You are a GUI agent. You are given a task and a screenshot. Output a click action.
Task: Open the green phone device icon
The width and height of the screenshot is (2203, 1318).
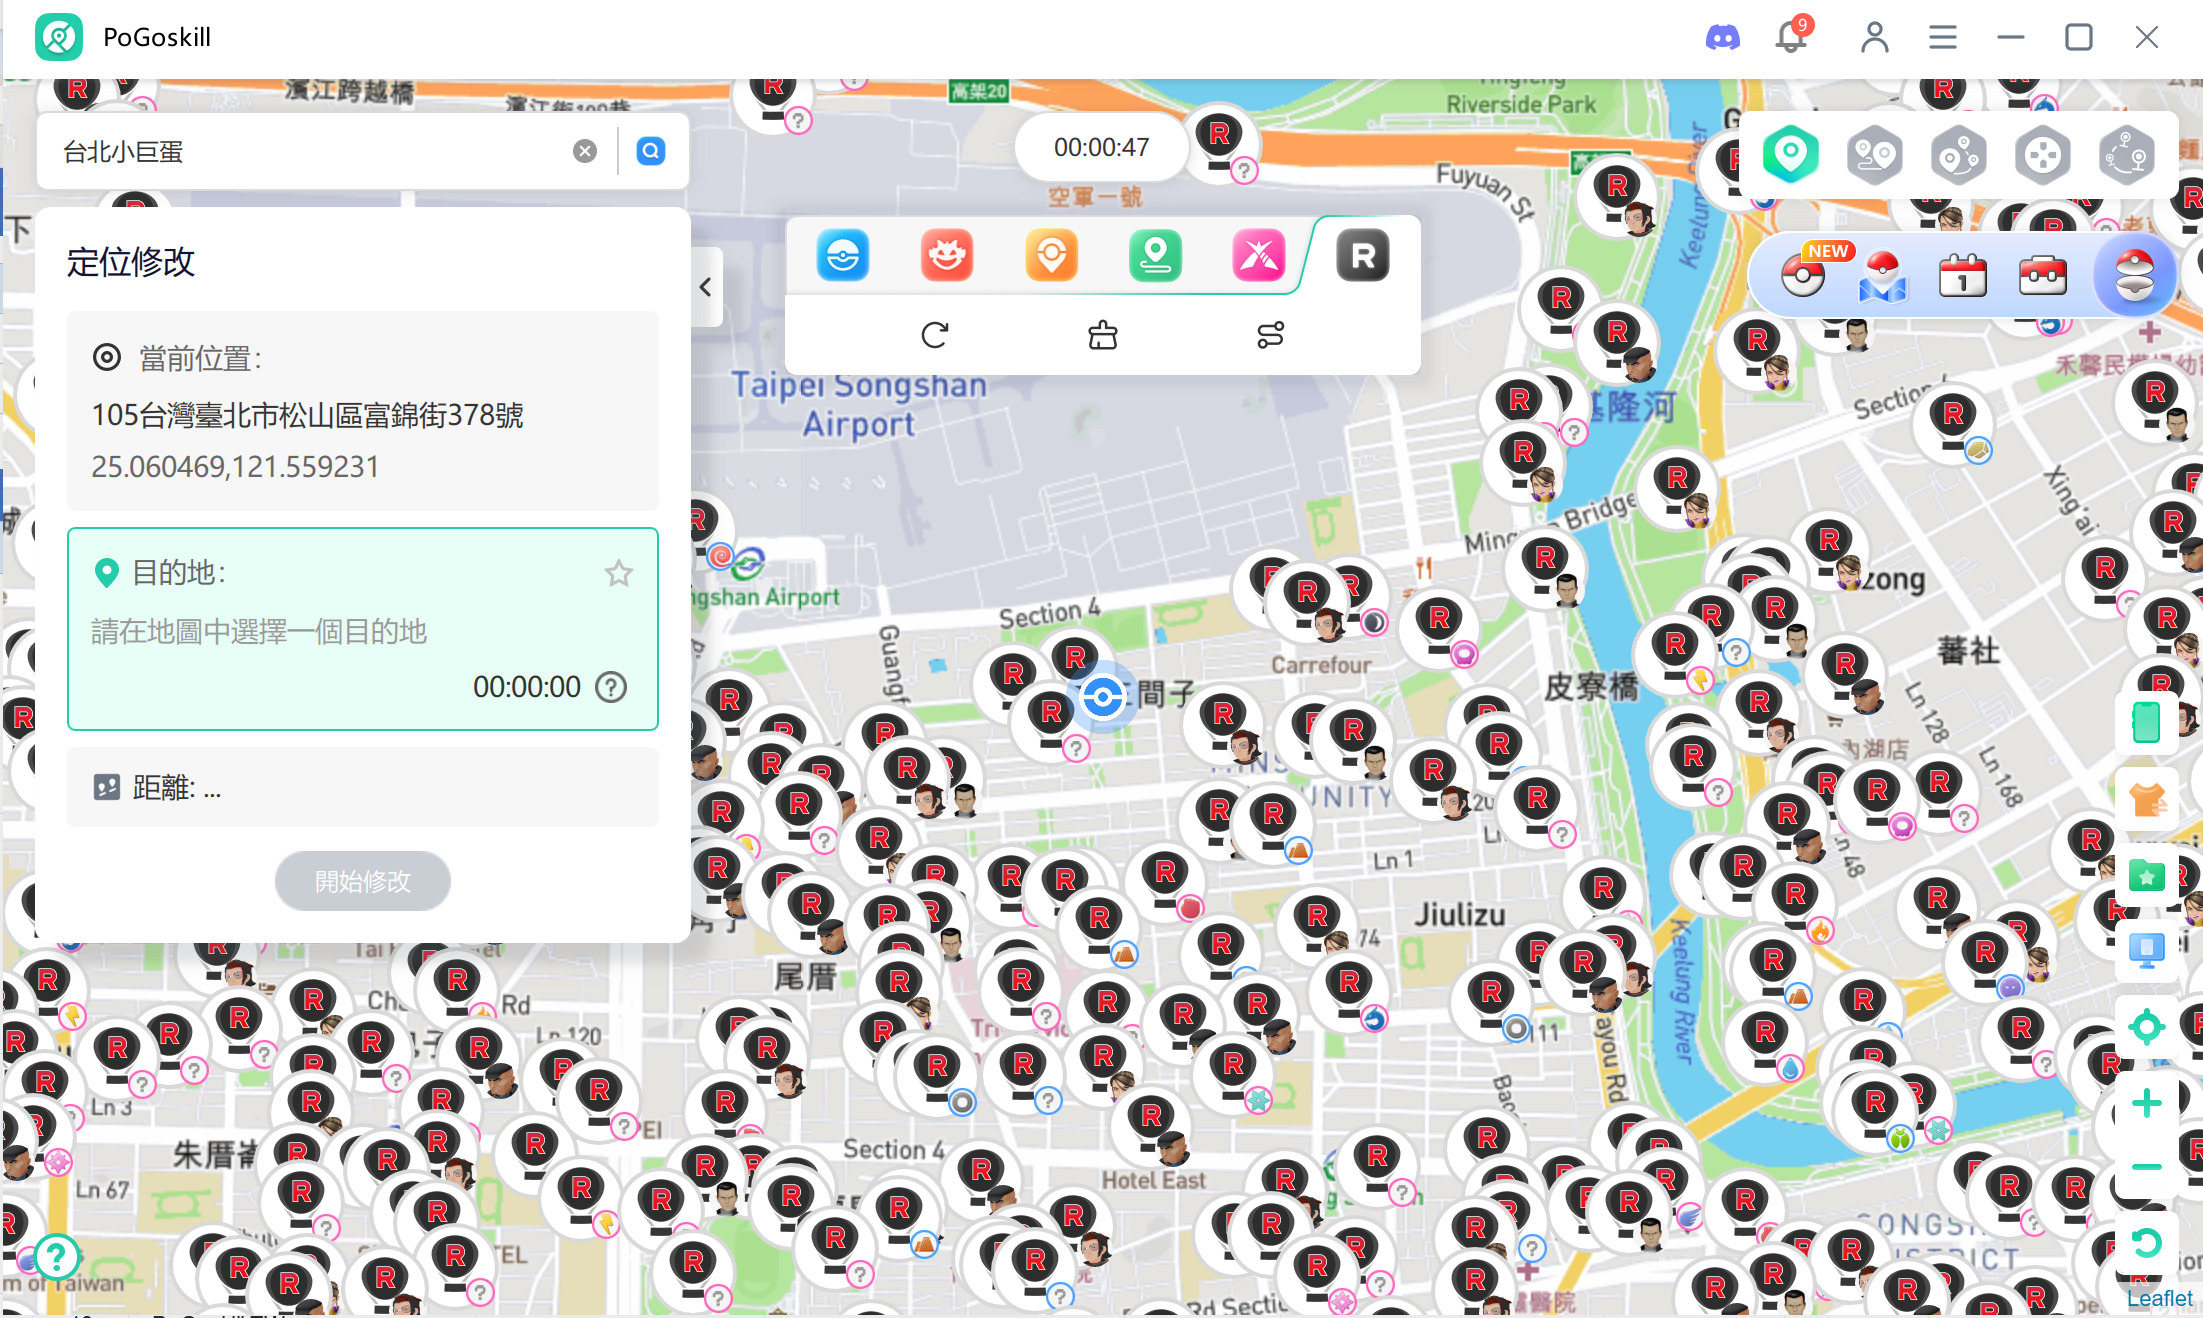pos(2146,721)
